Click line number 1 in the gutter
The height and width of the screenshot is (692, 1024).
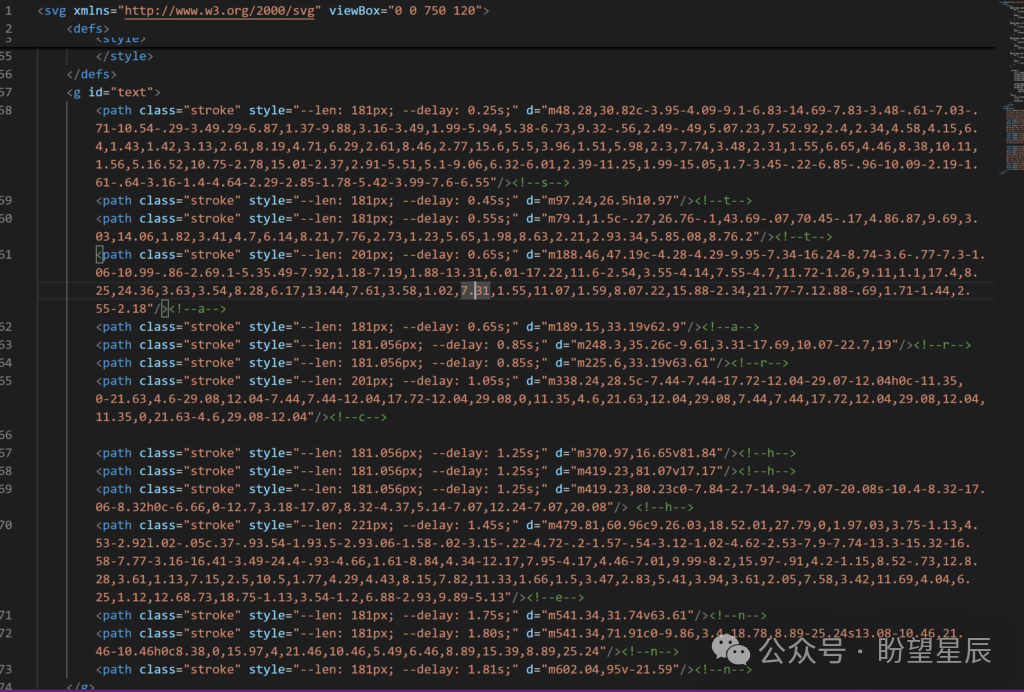pos(8,10)
